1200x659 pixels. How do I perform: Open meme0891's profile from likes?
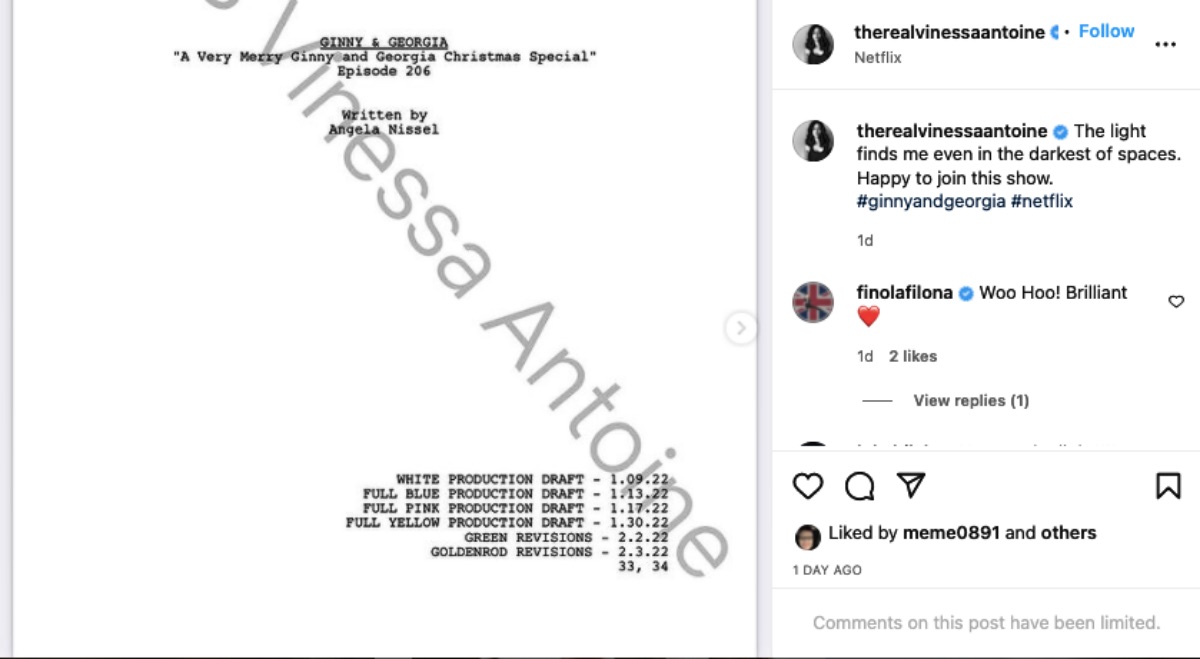pyautogui.click(x=951, y=533)
